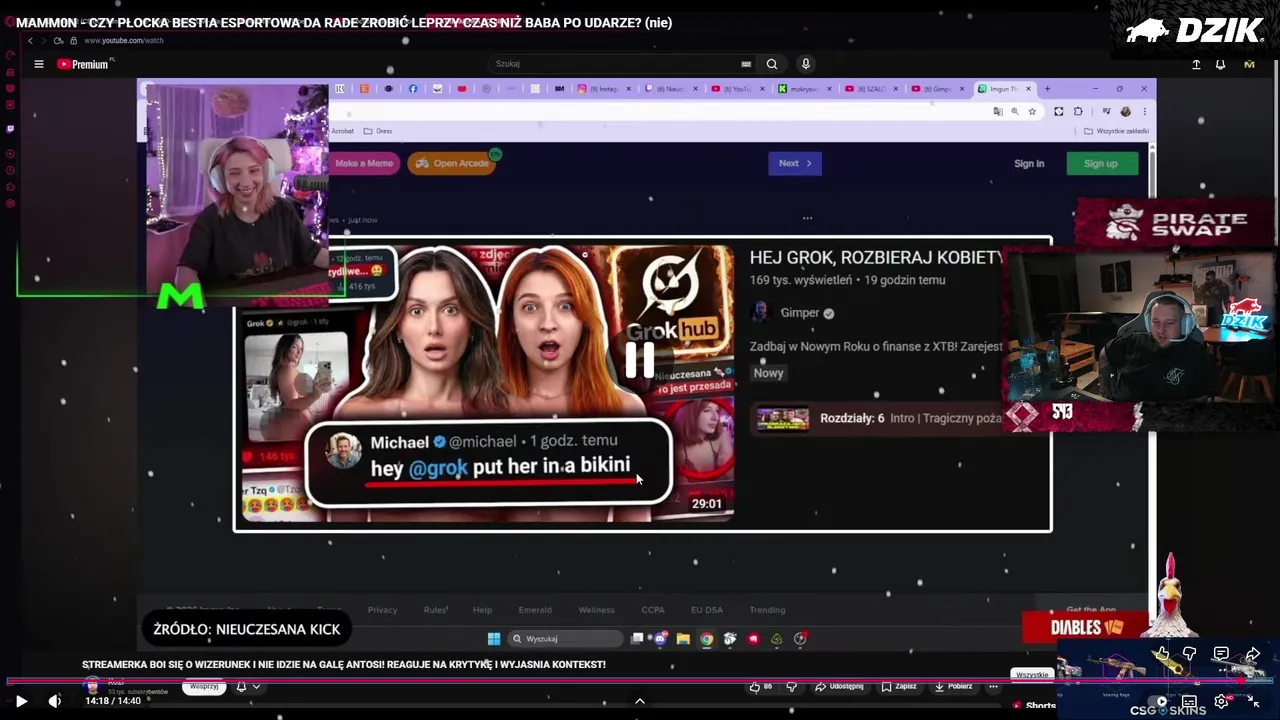Like the video showing 86 likes
This screenshot has height=720, width=1280.
762,687
